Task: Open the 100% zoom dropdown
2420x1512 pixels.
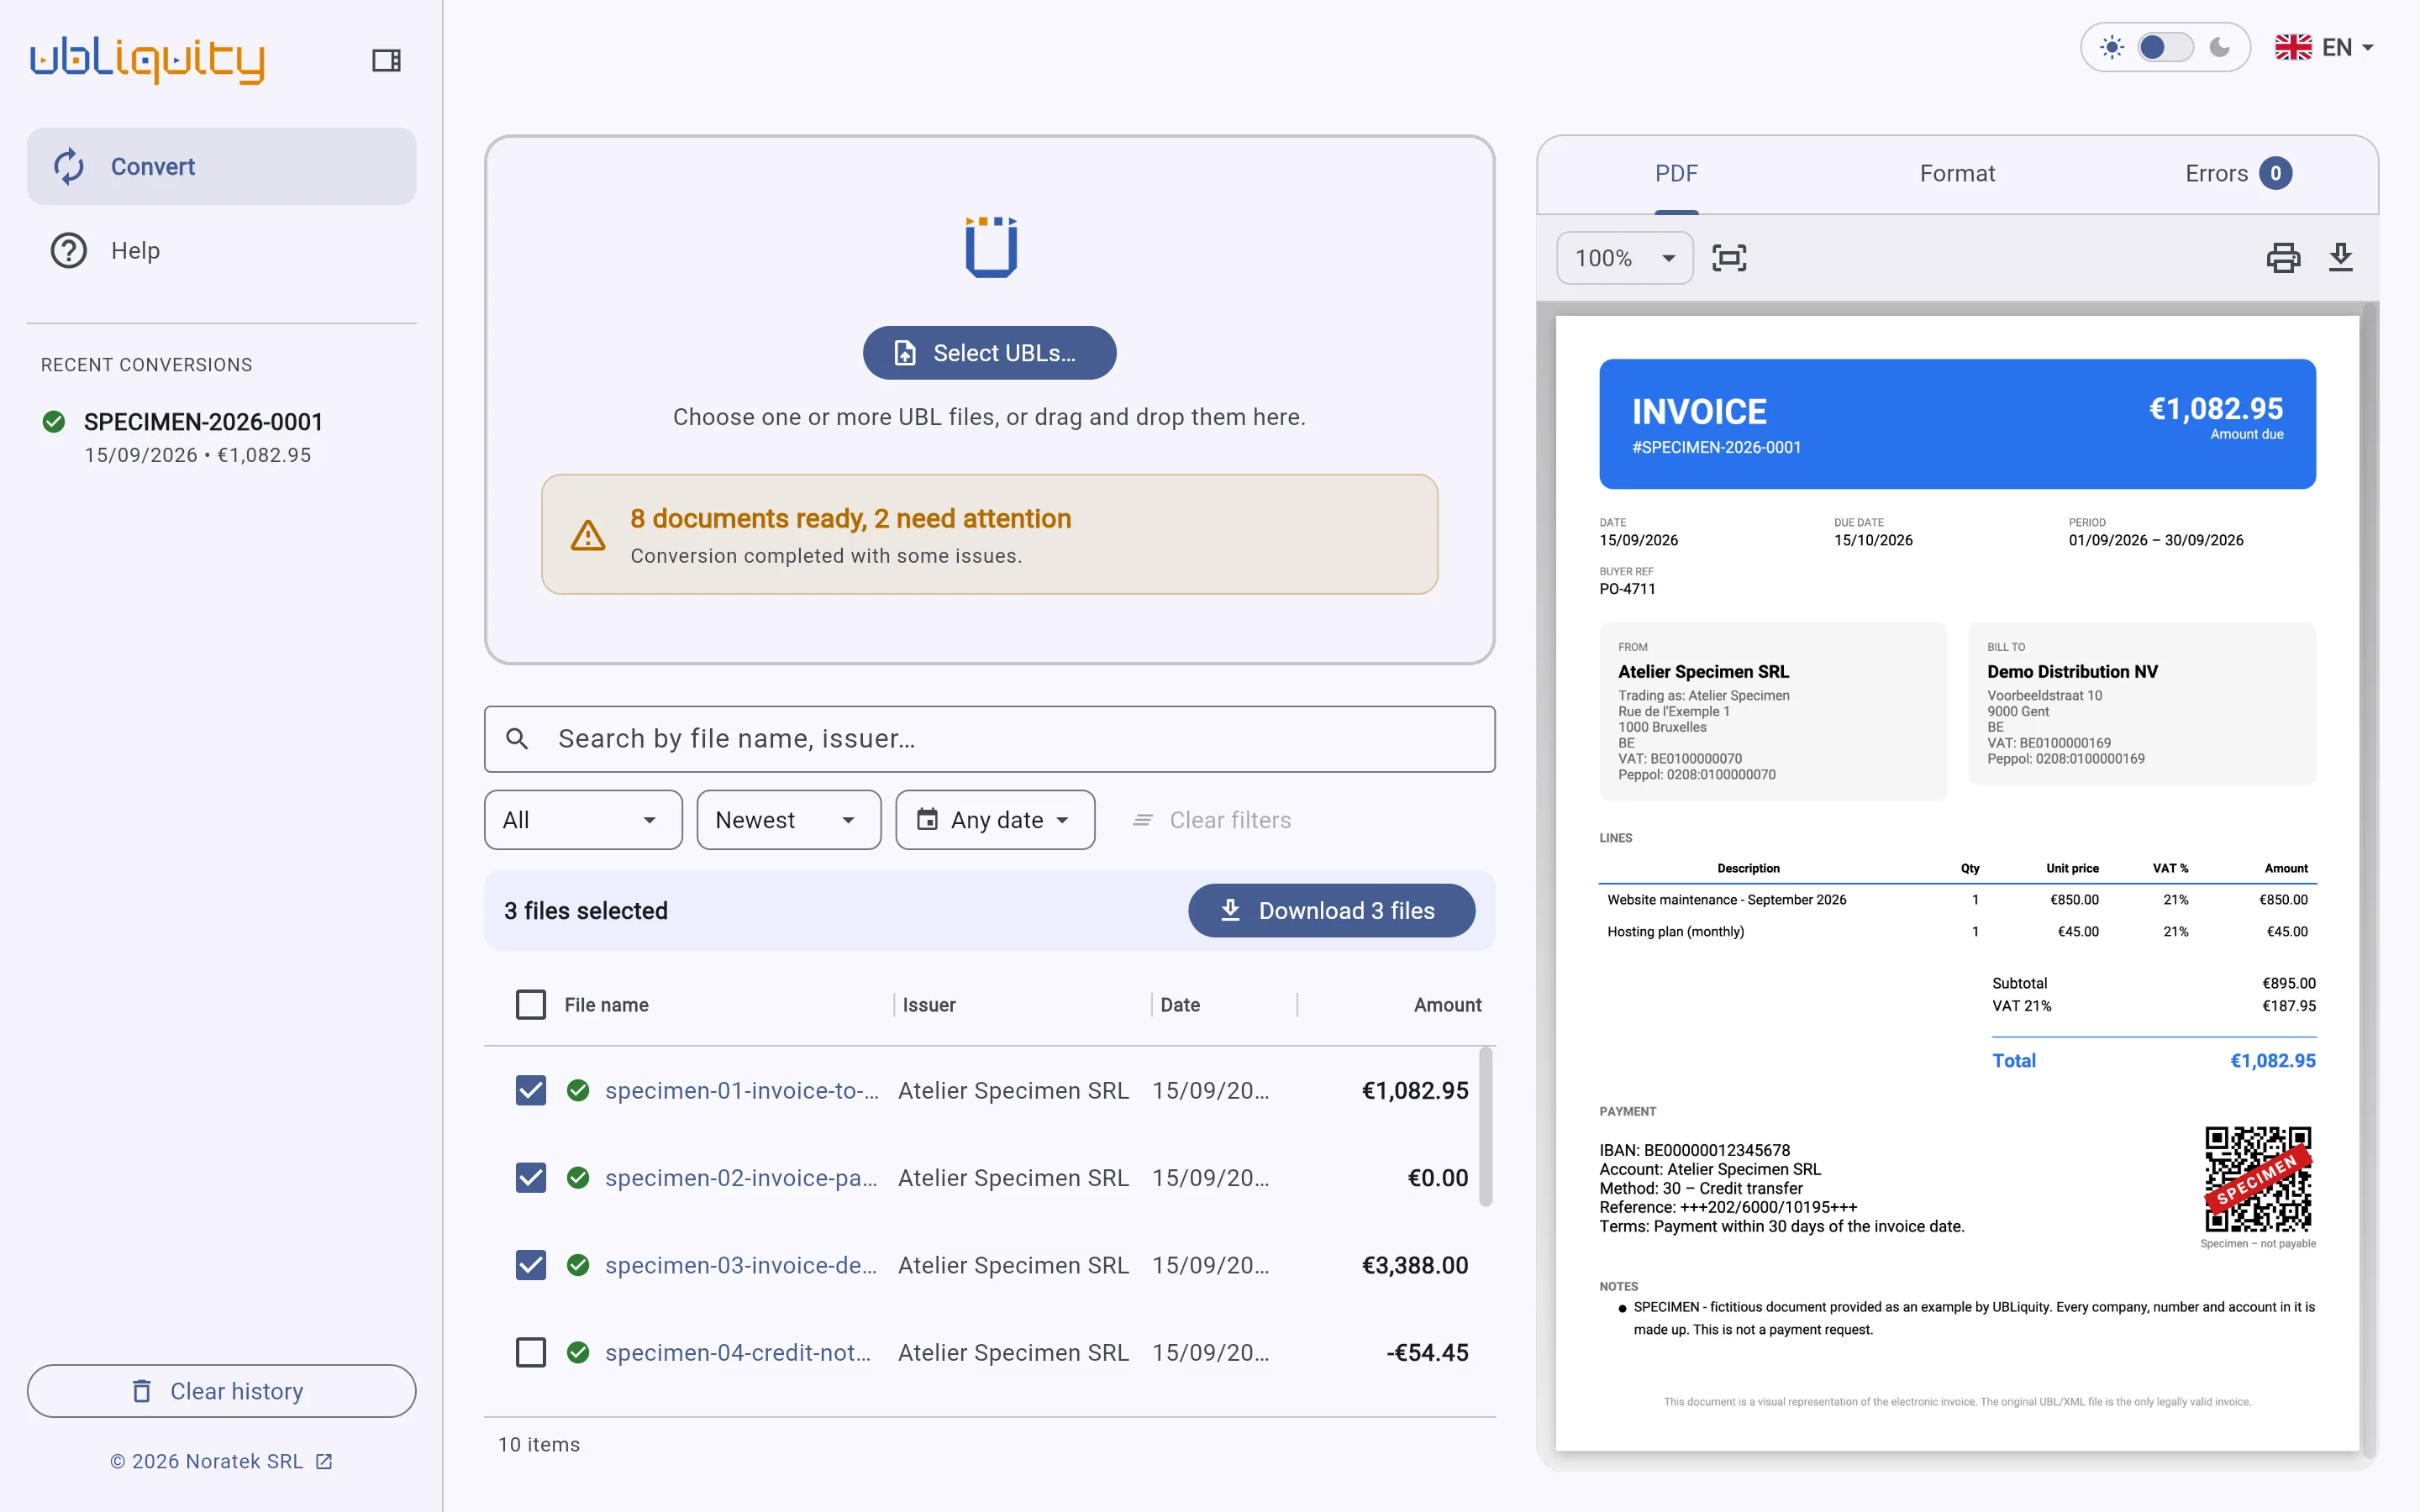Action: (1624, 258)
